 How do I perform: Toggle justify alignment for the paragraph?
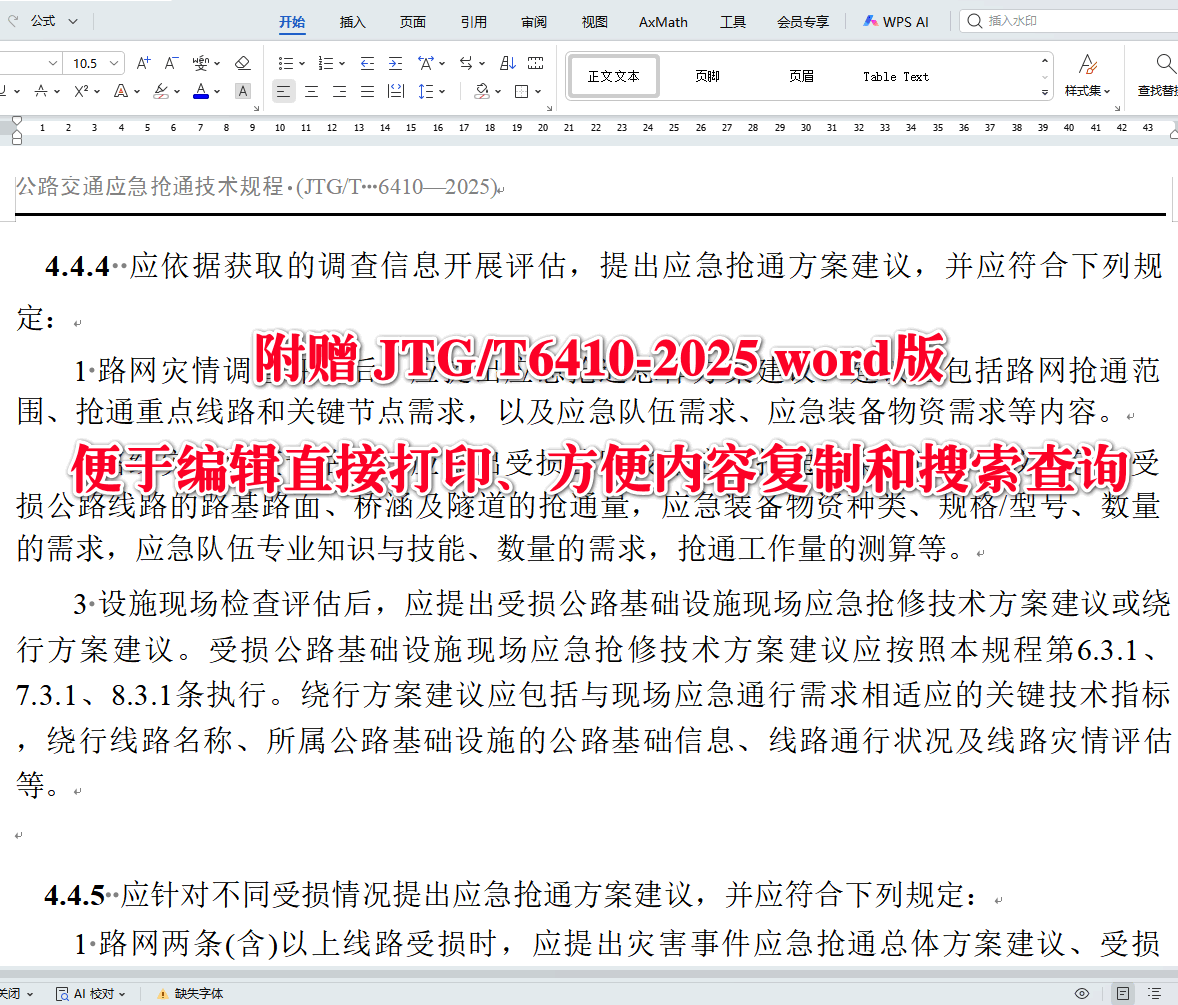[367, 90]
